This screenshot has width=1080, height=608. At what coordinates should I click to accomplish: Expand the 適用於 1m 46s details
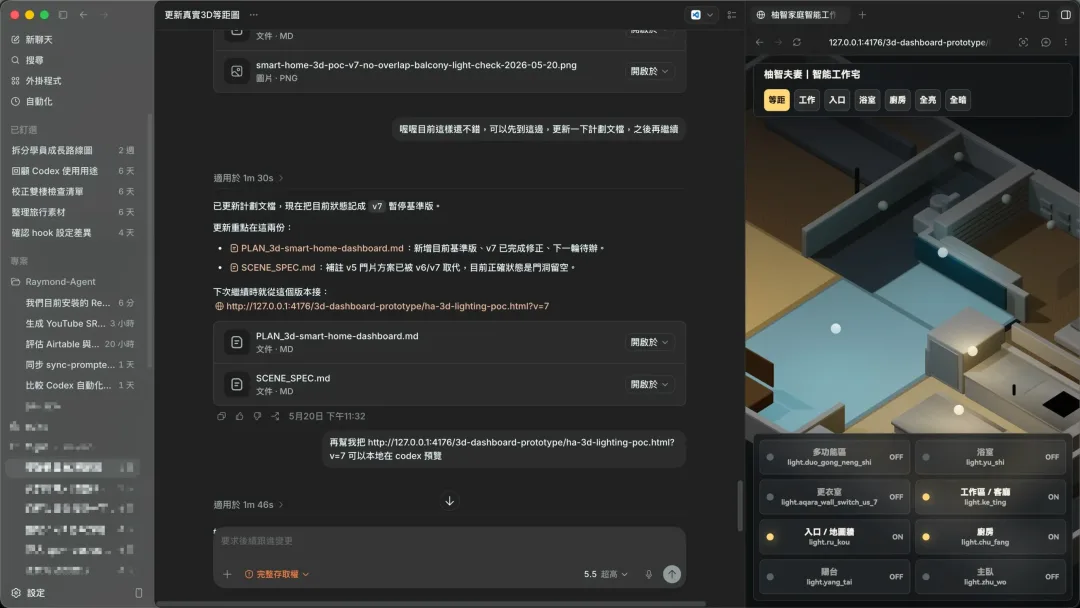pyautogui.click(x=248, y=505)
